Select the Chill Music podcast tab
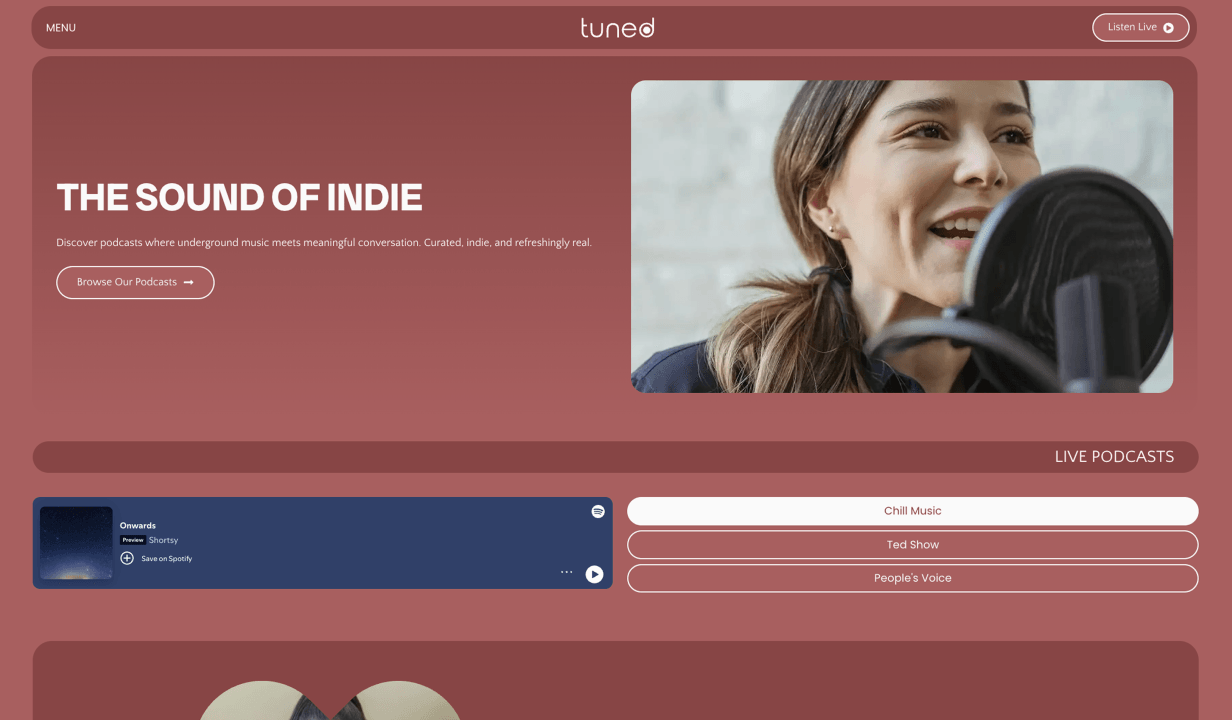Viewport: 1232px width, 720px height. tap(912, 511)
